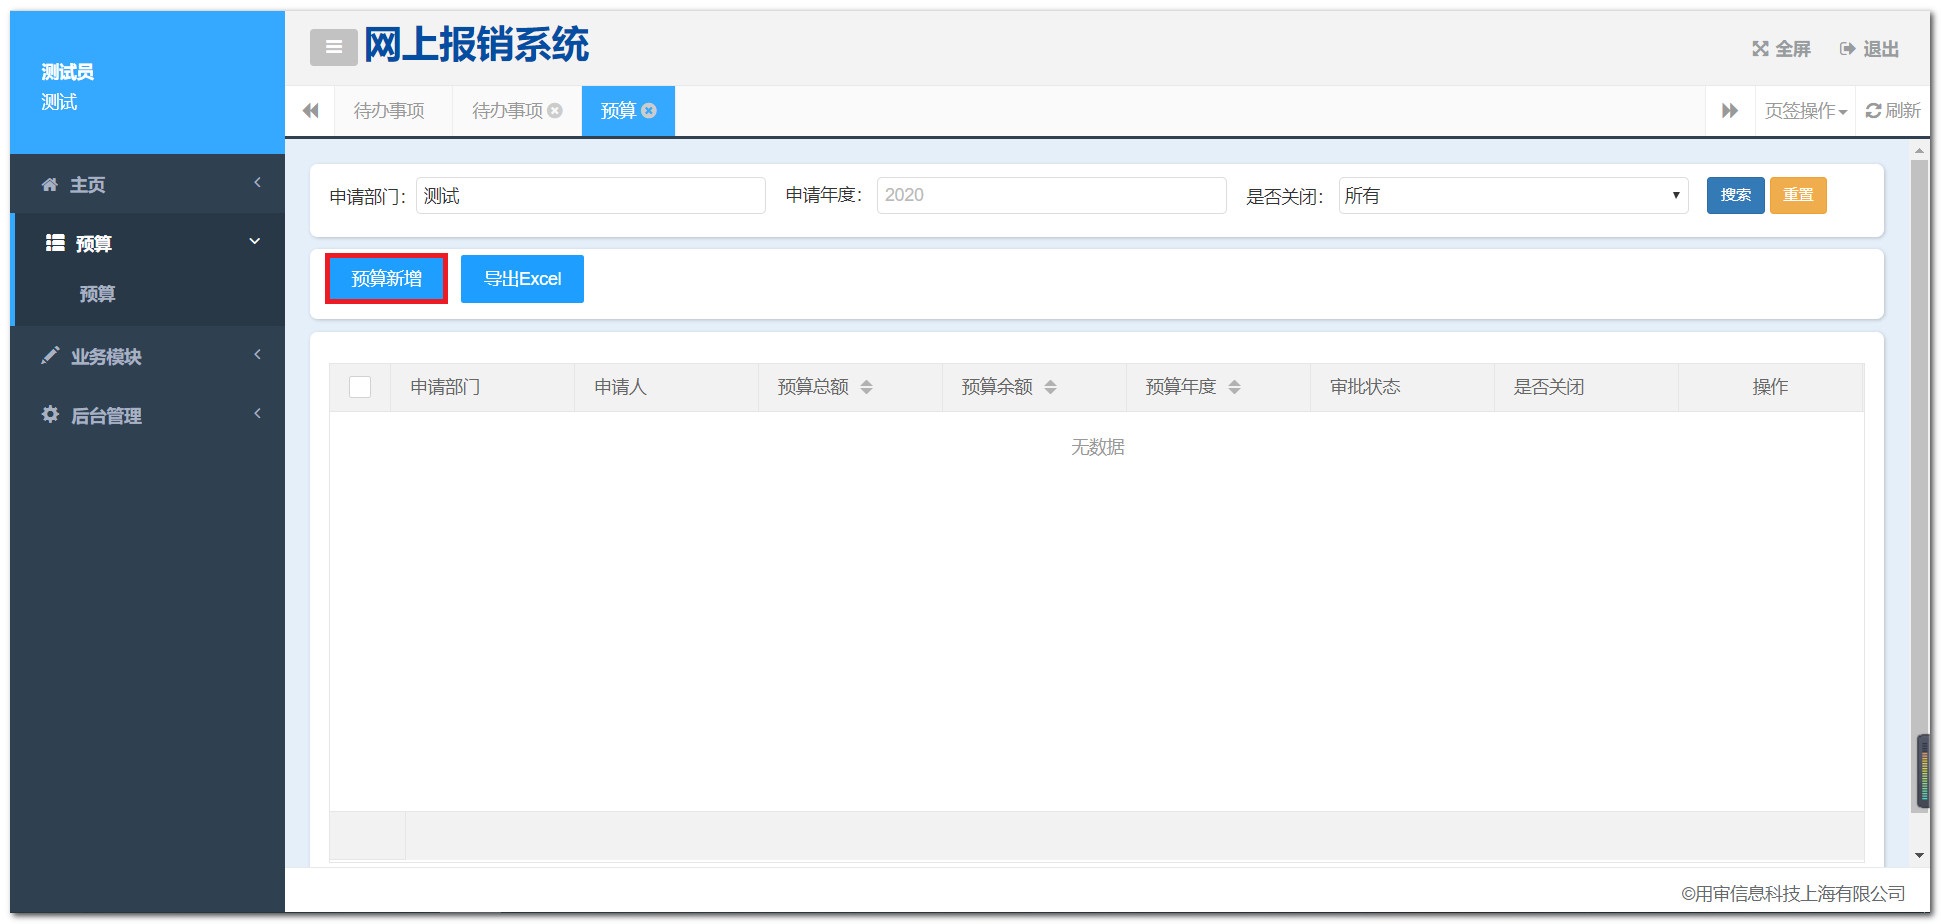Click the 申请年度 input field
This screenshot has width=1941, height=924.
coord(1050,196)
